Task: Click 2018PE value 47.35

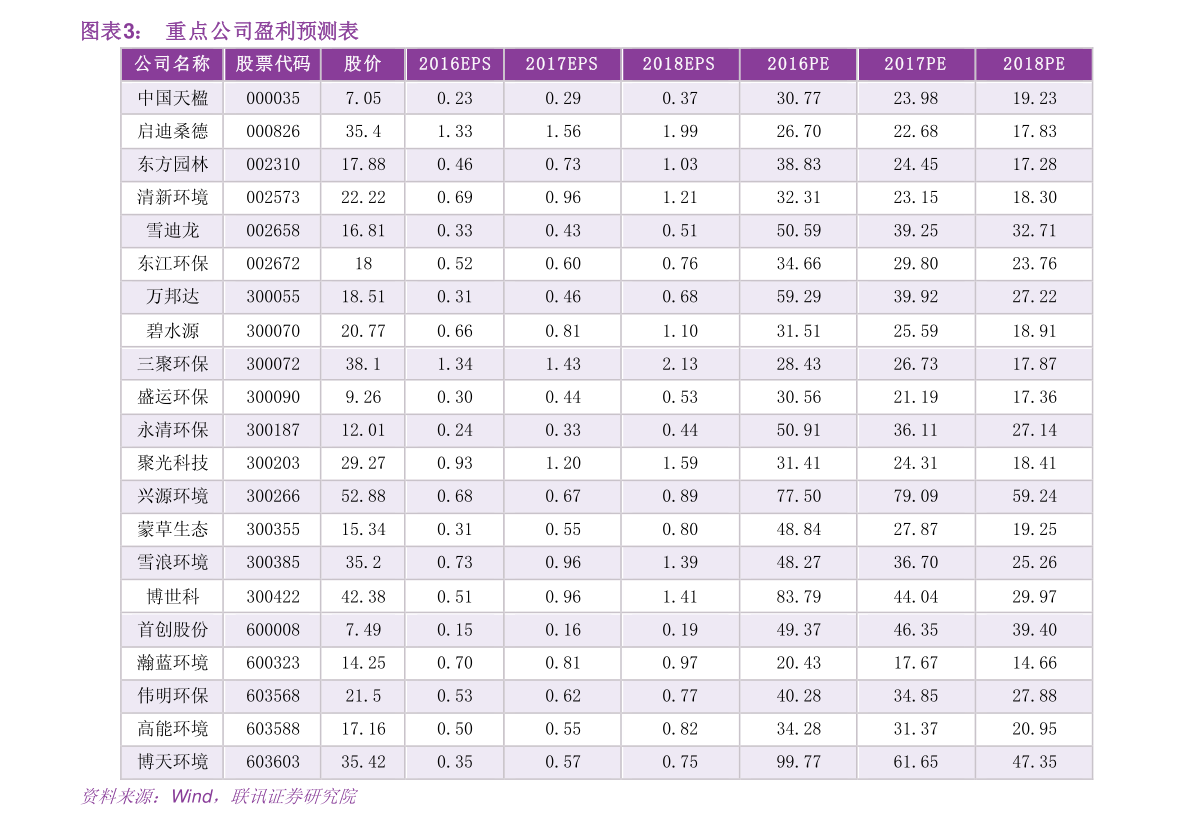Action: click(1034, 762)
